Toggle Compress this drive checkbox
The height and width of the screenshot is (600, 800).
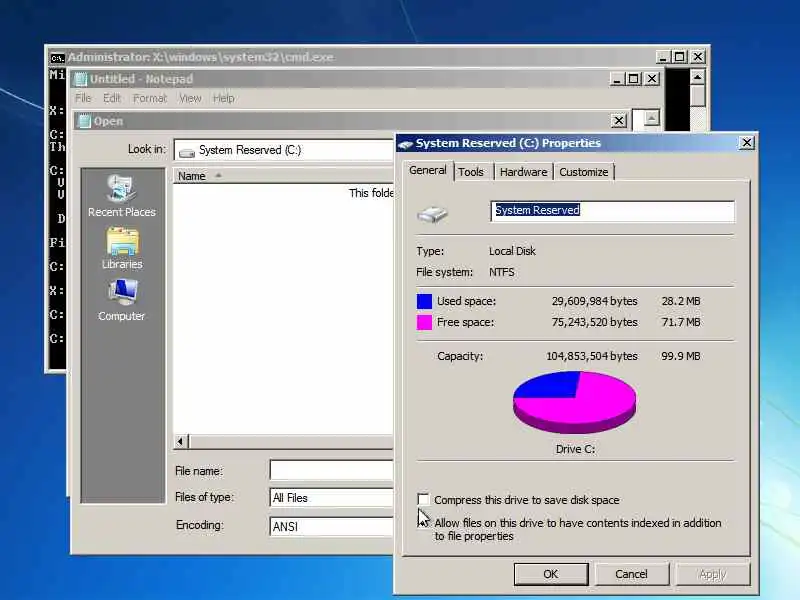(423, 499)
